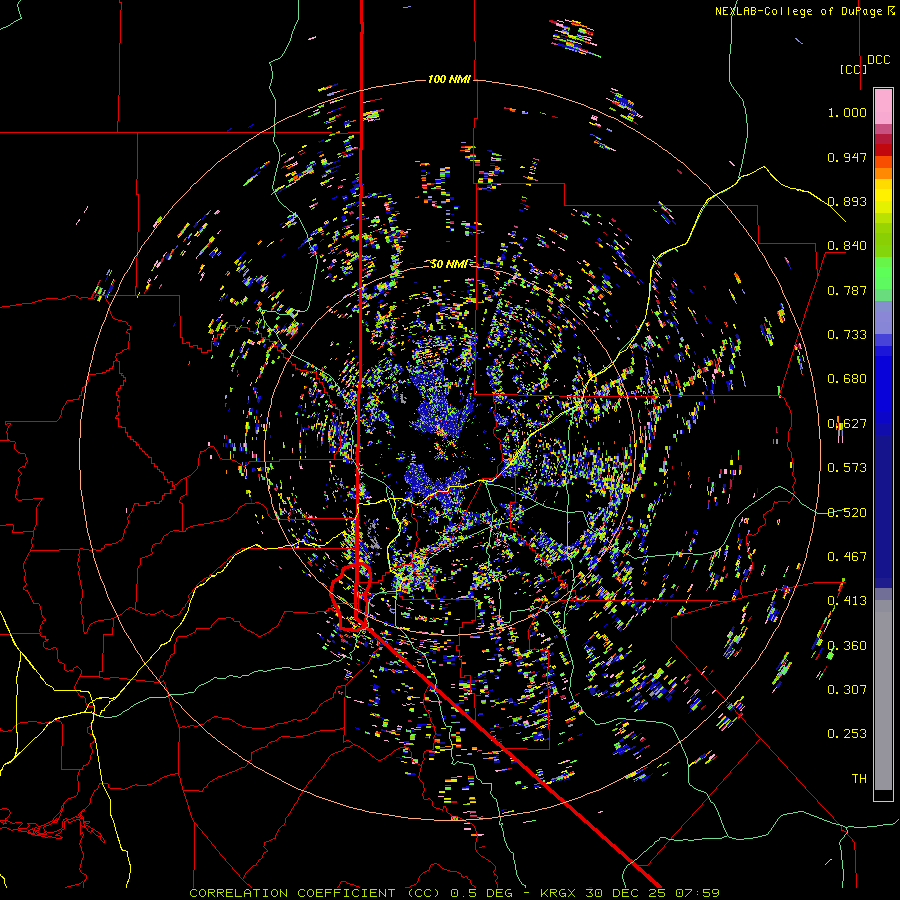This screenshot has width=900, height=900.
Task: Click the TH label at the legend bottom
Action: coord(859,779)
